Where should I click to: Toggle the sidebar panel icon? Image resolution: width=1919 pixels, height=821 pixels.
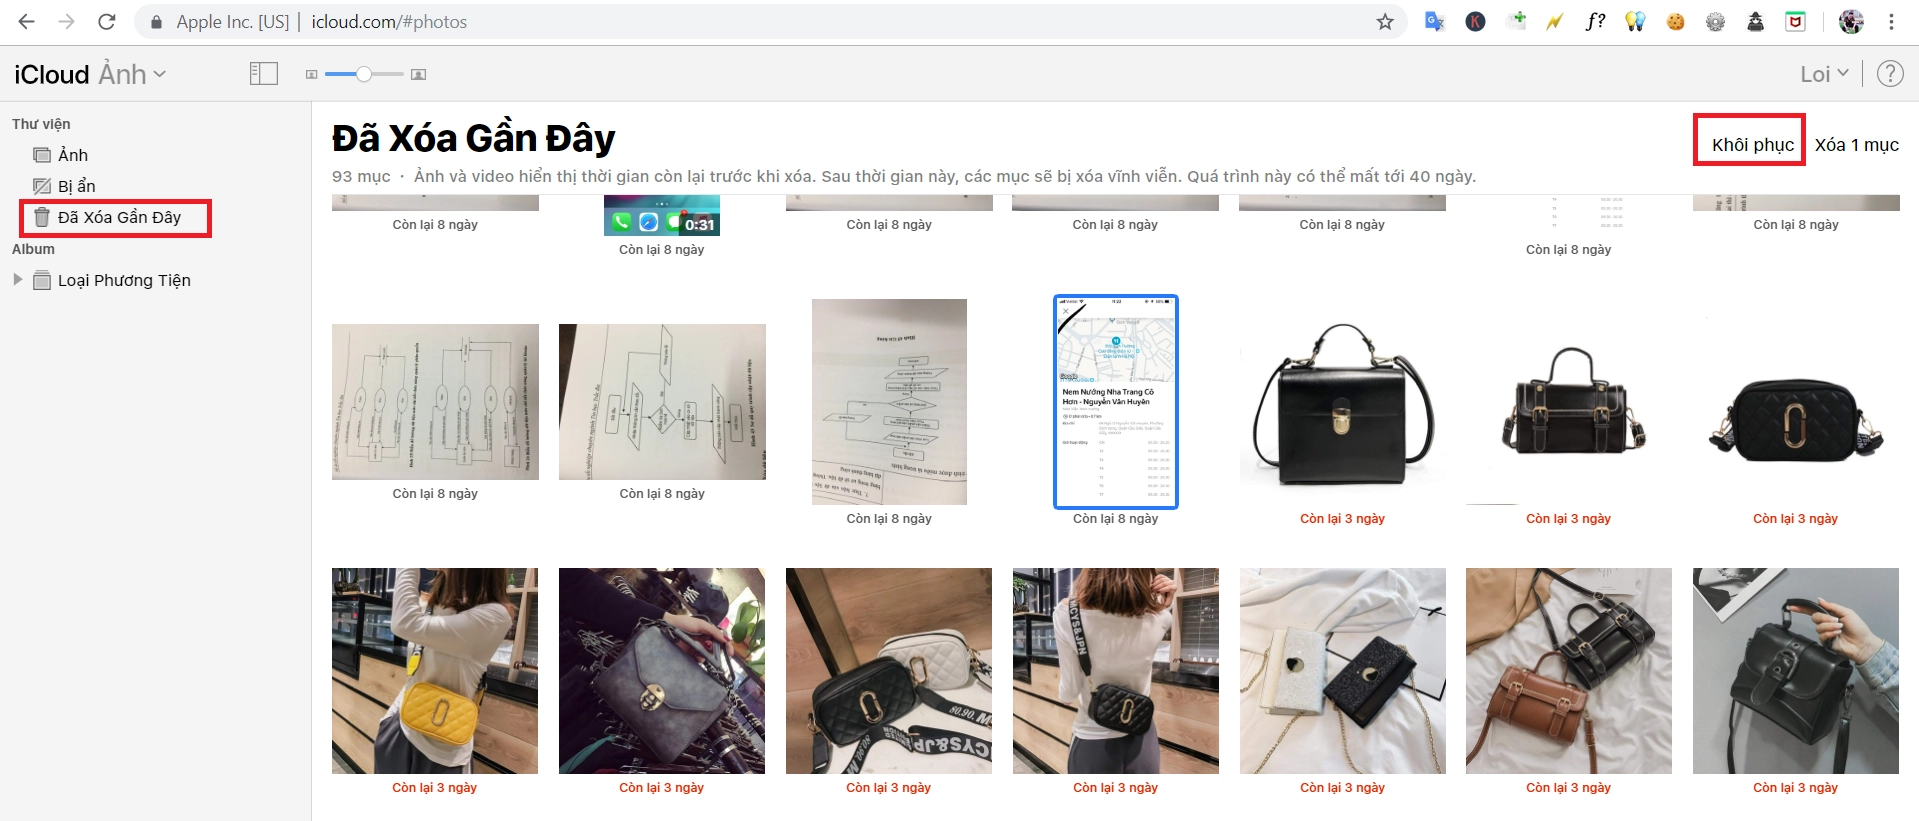264,73
